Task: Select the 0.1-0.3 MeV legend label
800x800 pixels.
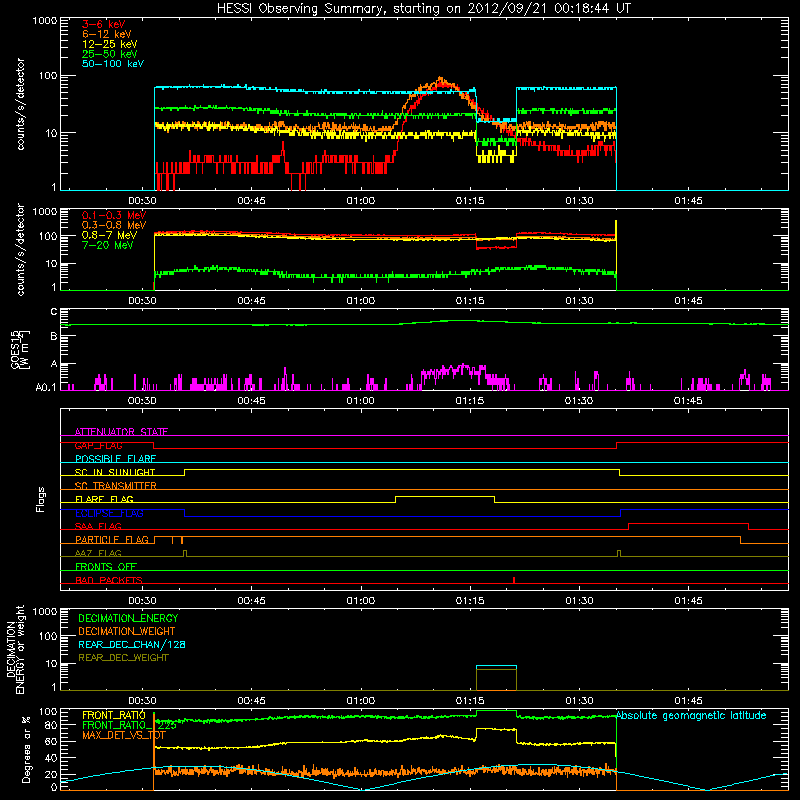Action: point(114,215)
